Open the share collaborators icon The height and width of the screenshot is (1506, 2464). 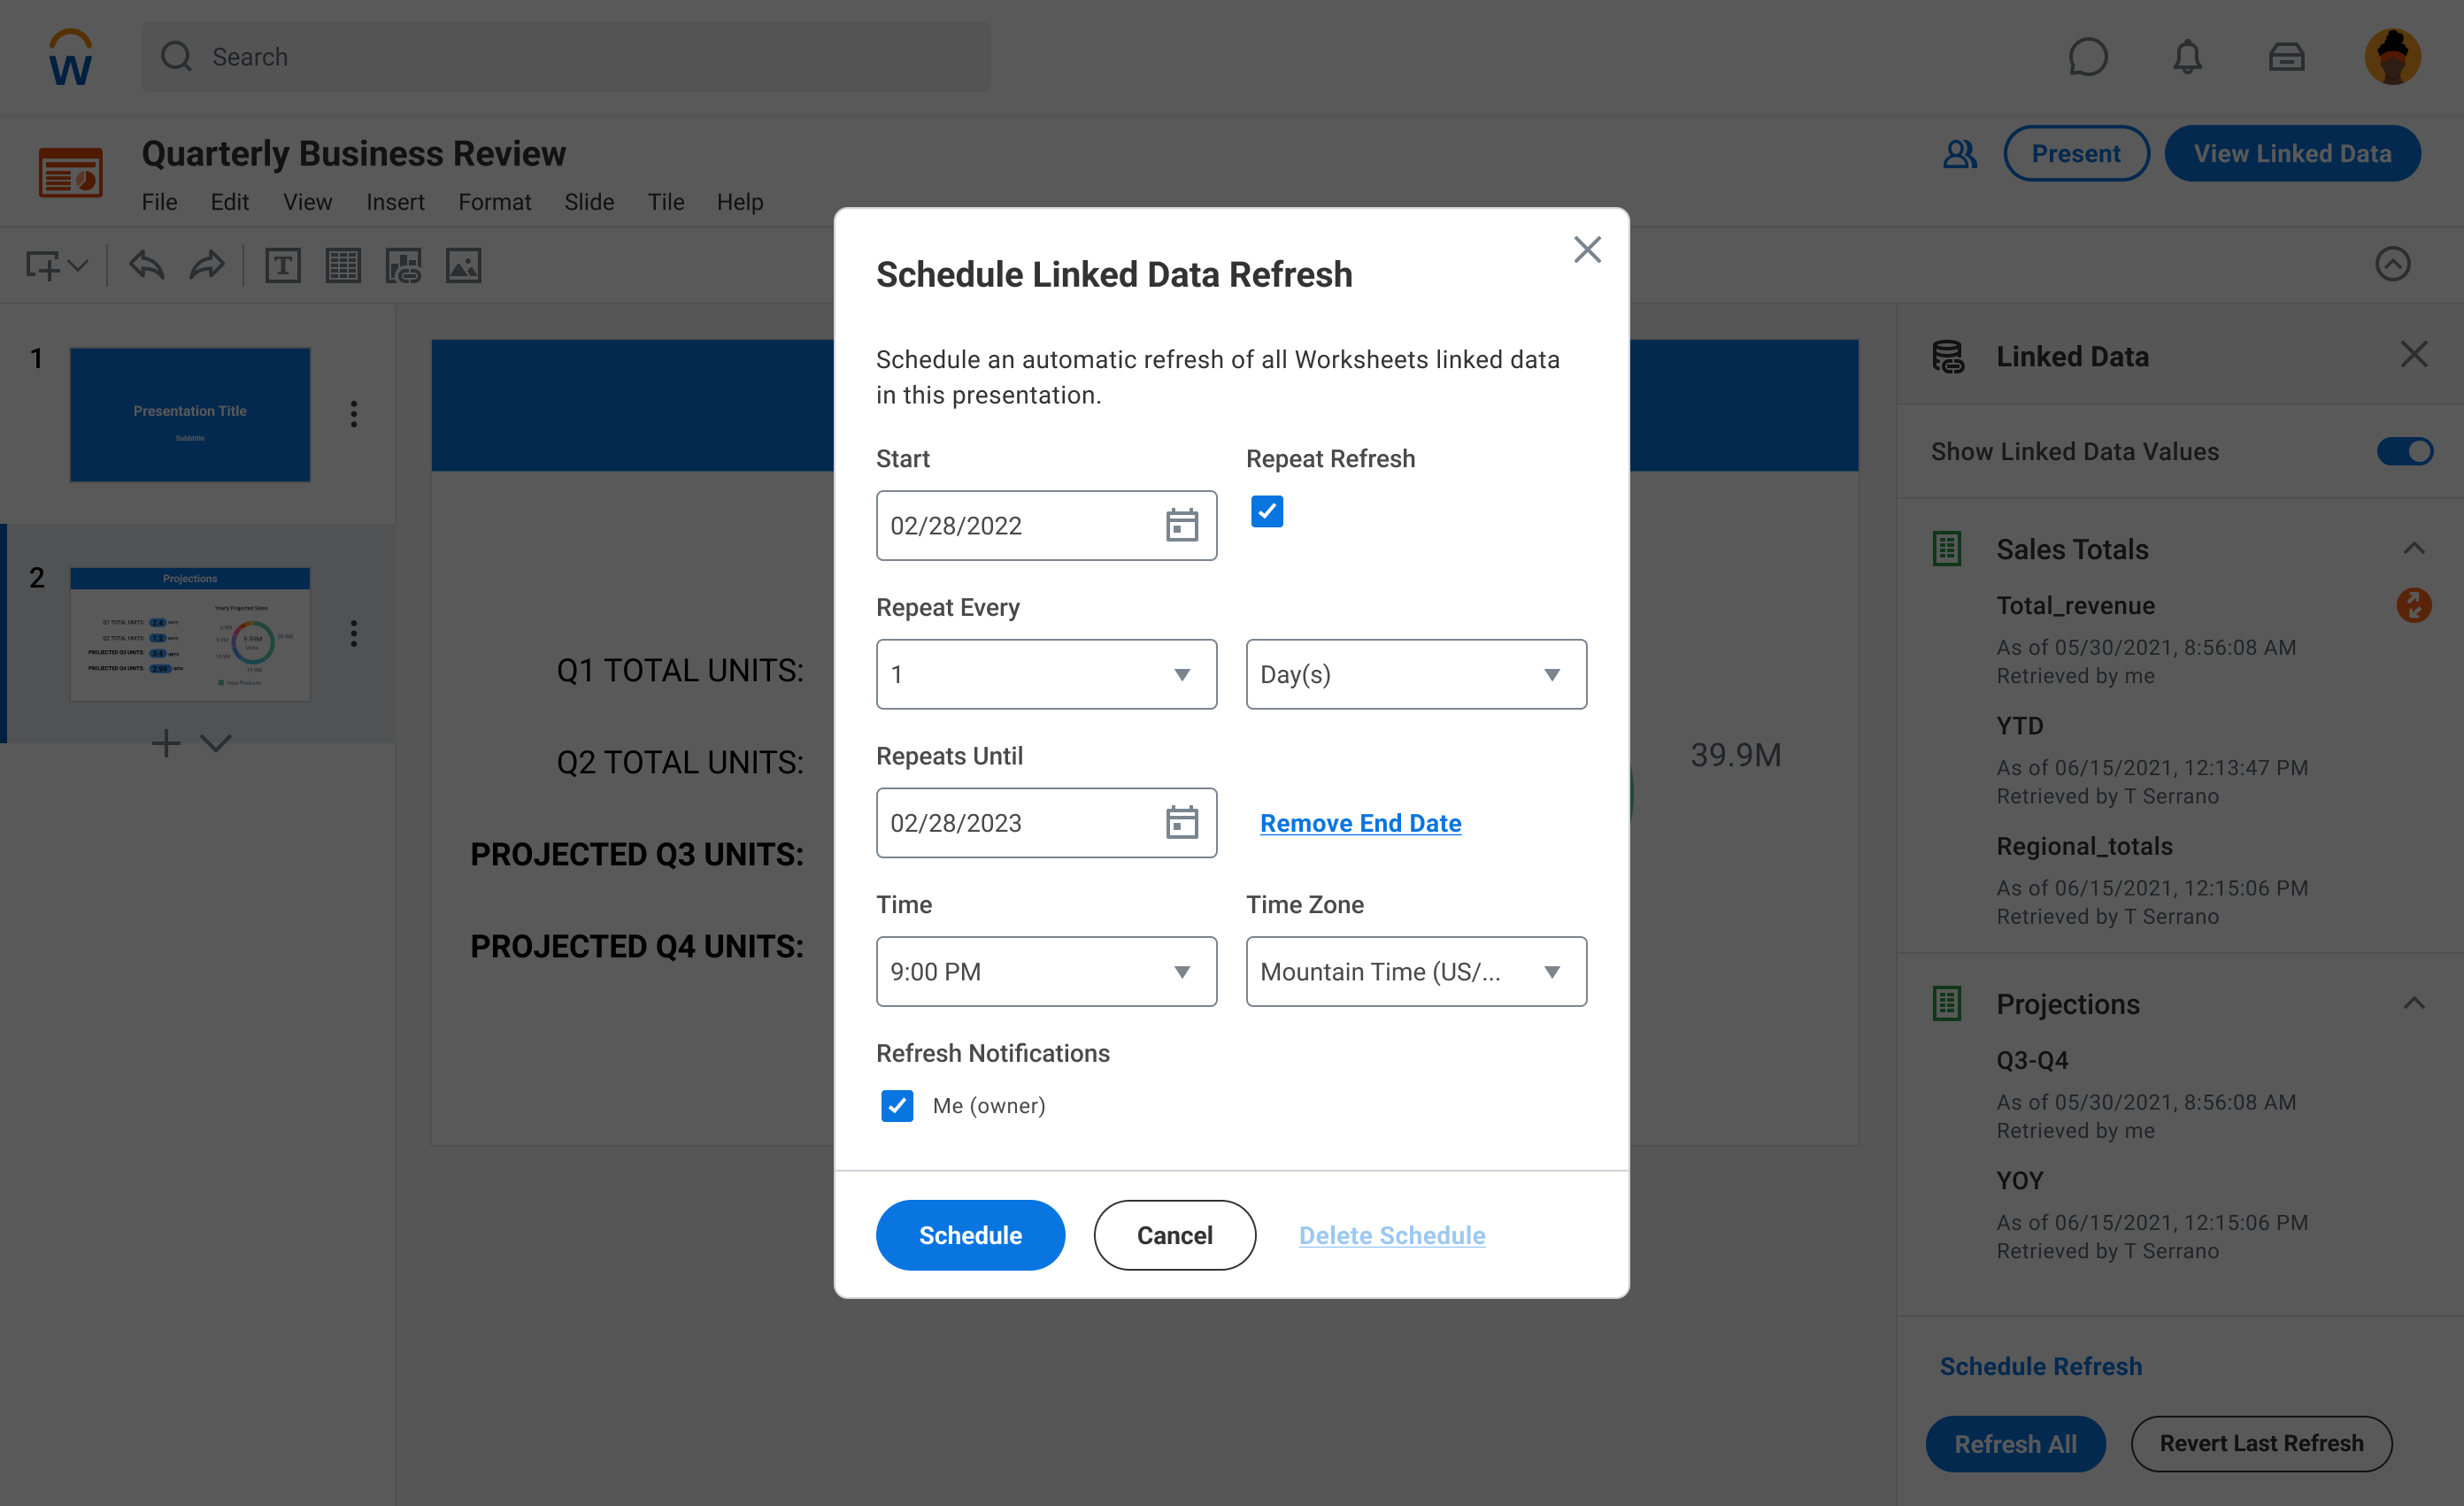[1959, 153]
